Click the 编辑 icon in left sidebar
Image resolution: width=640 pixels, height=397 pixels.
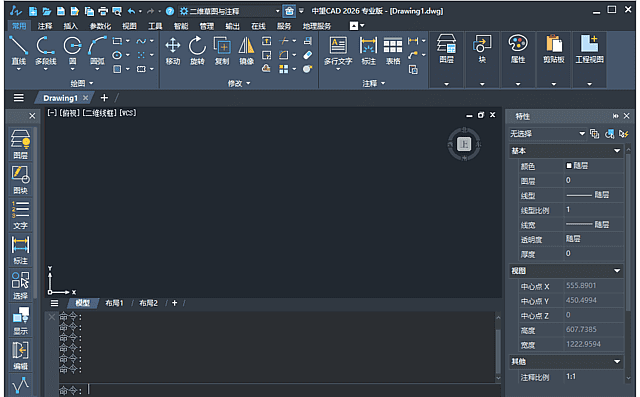tap(20, 355)
